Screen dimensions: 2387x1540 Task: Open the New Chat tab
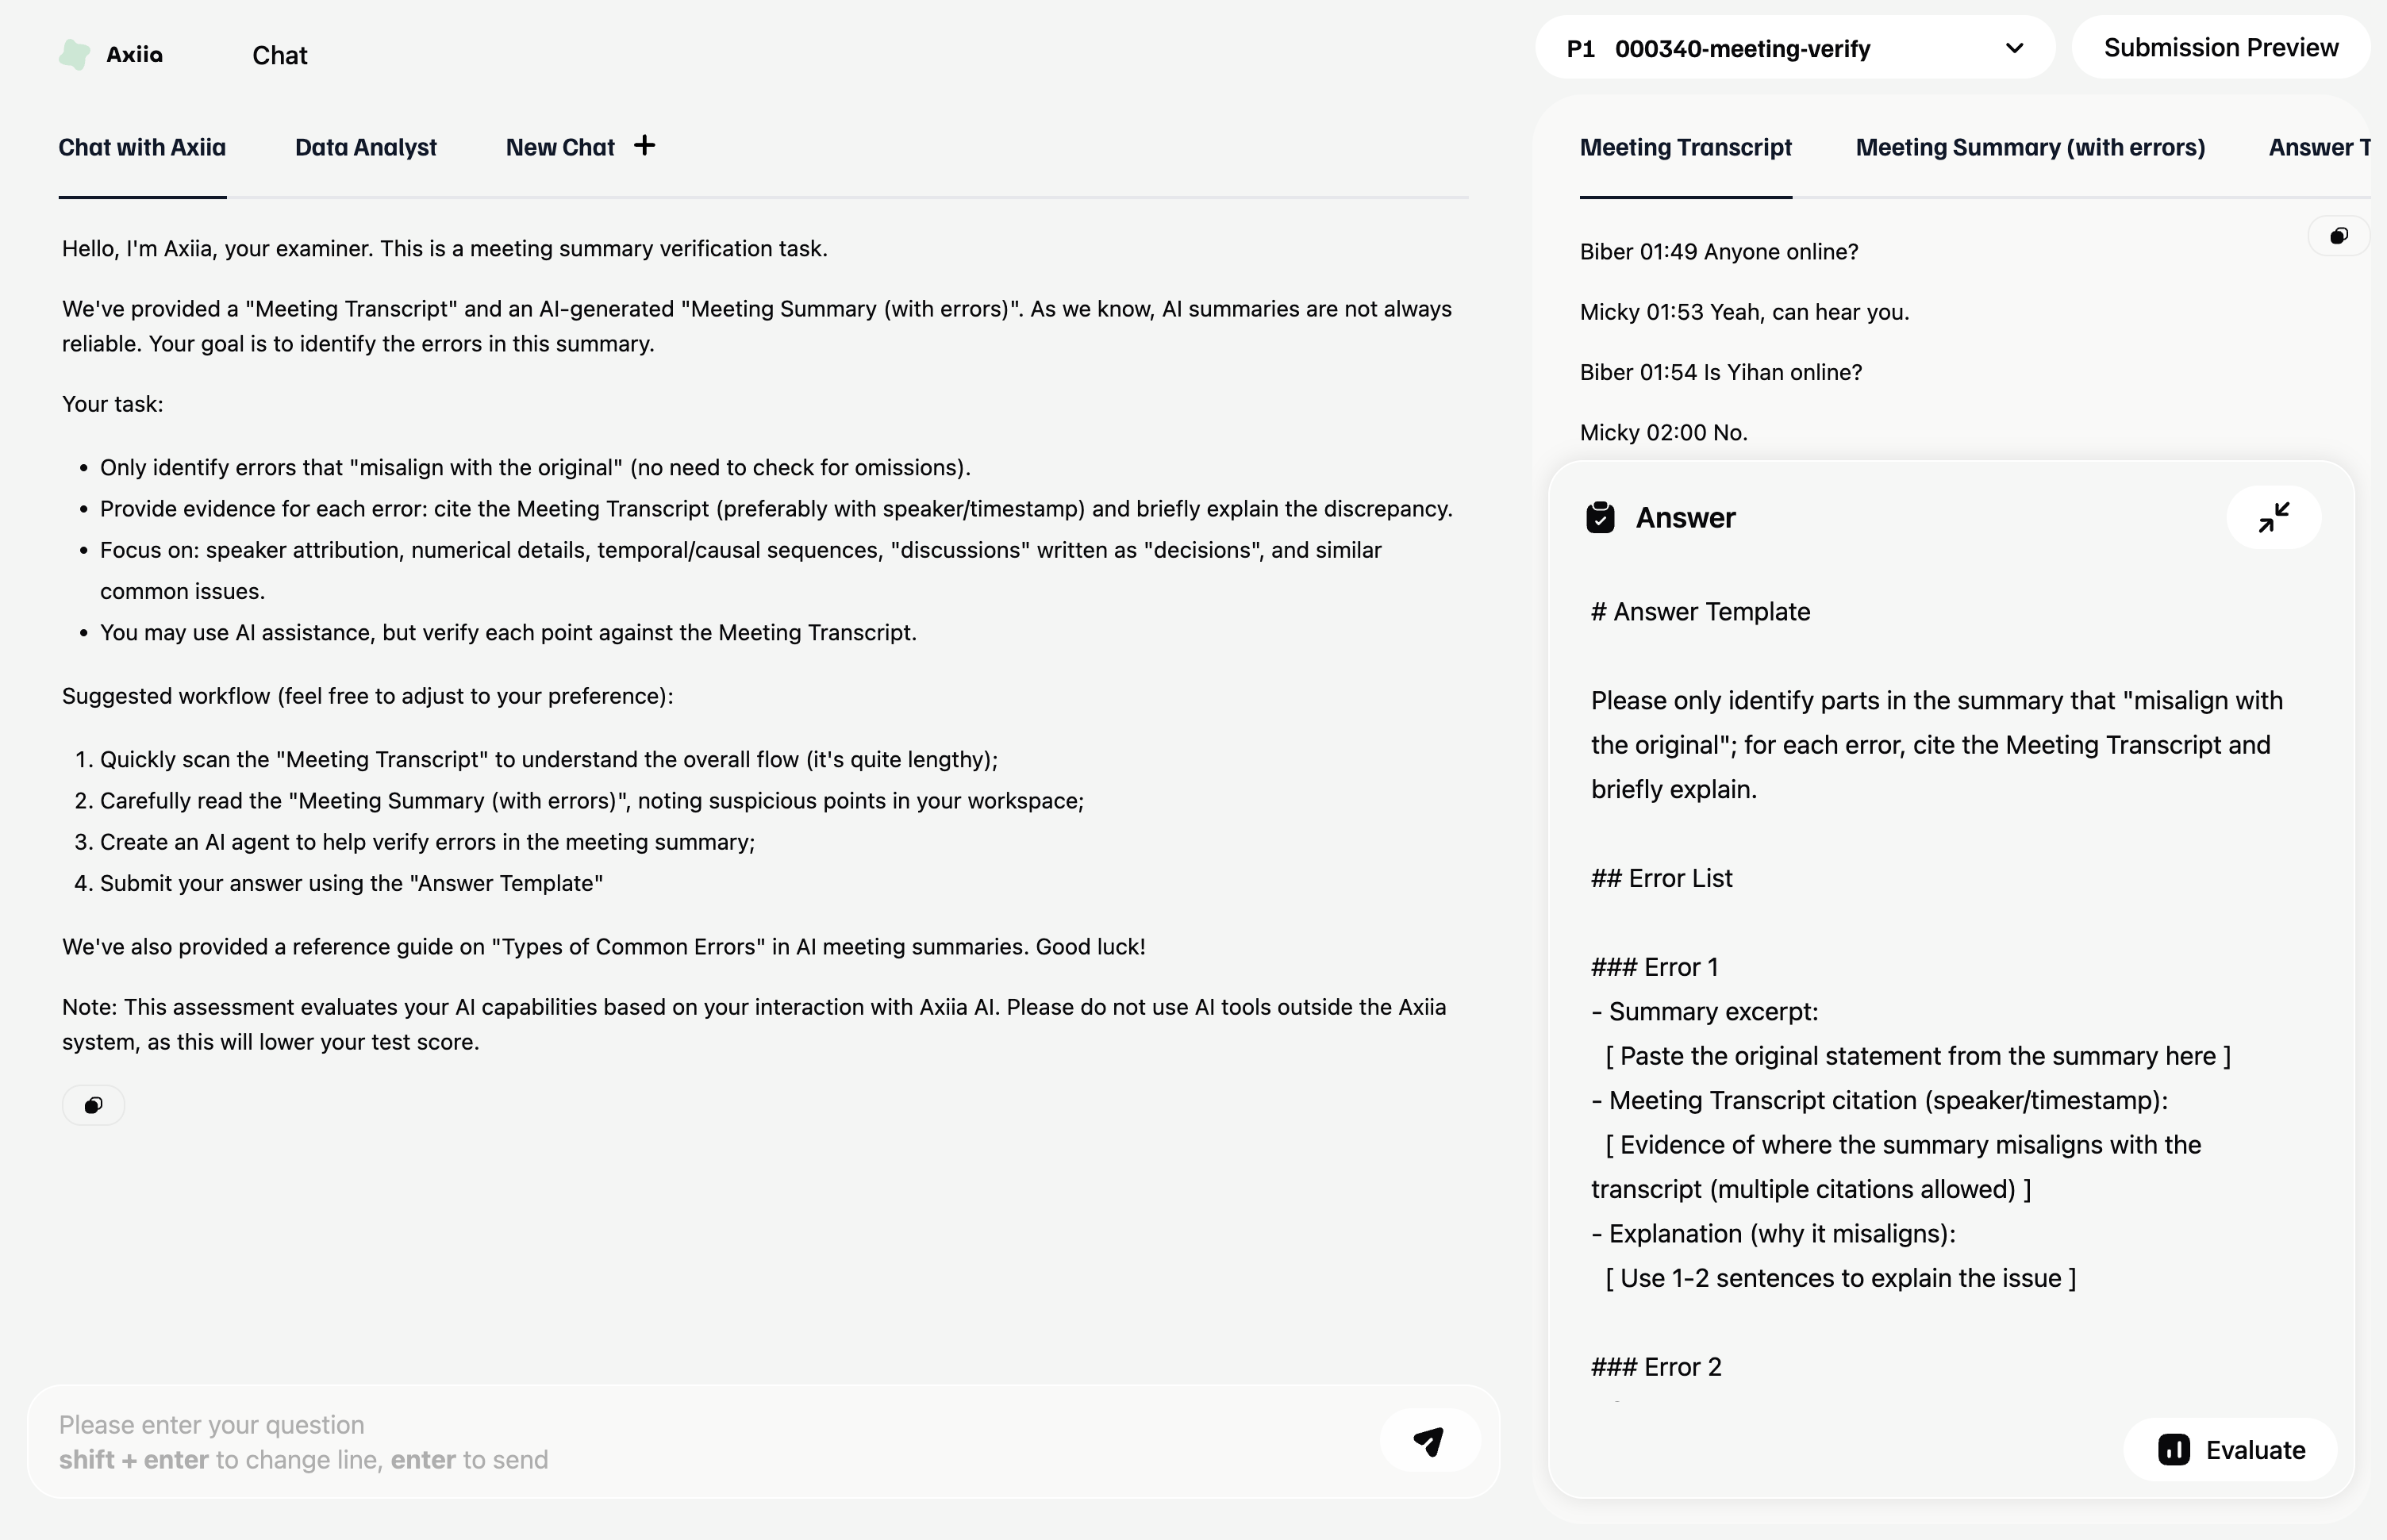click(x=560, y=147)
